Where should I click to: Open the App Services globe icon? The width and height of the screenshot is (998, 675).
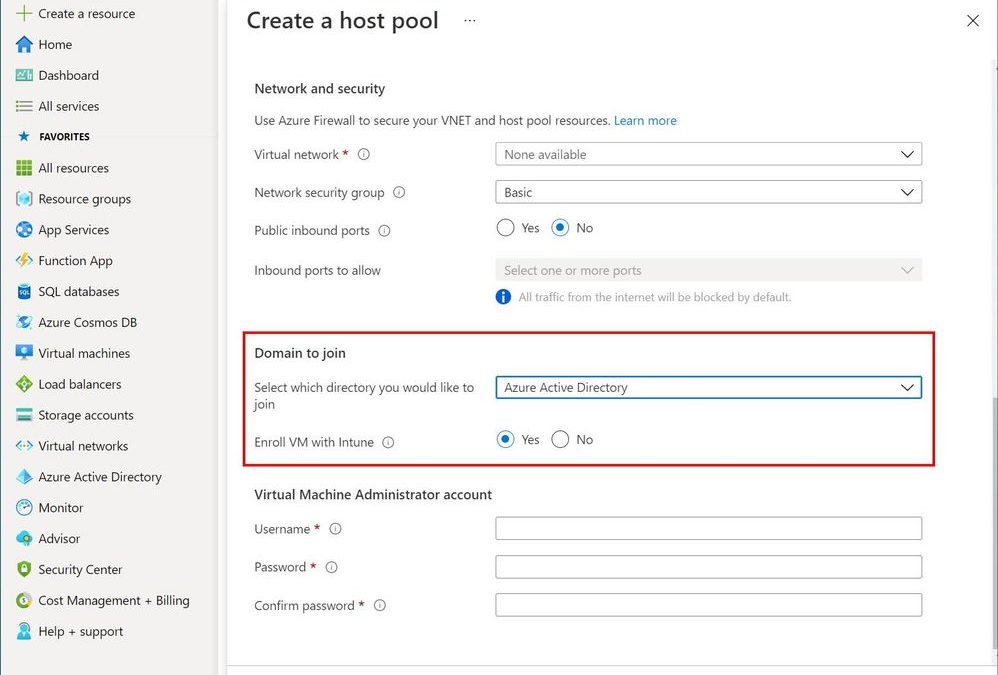(x=24, y=230)
